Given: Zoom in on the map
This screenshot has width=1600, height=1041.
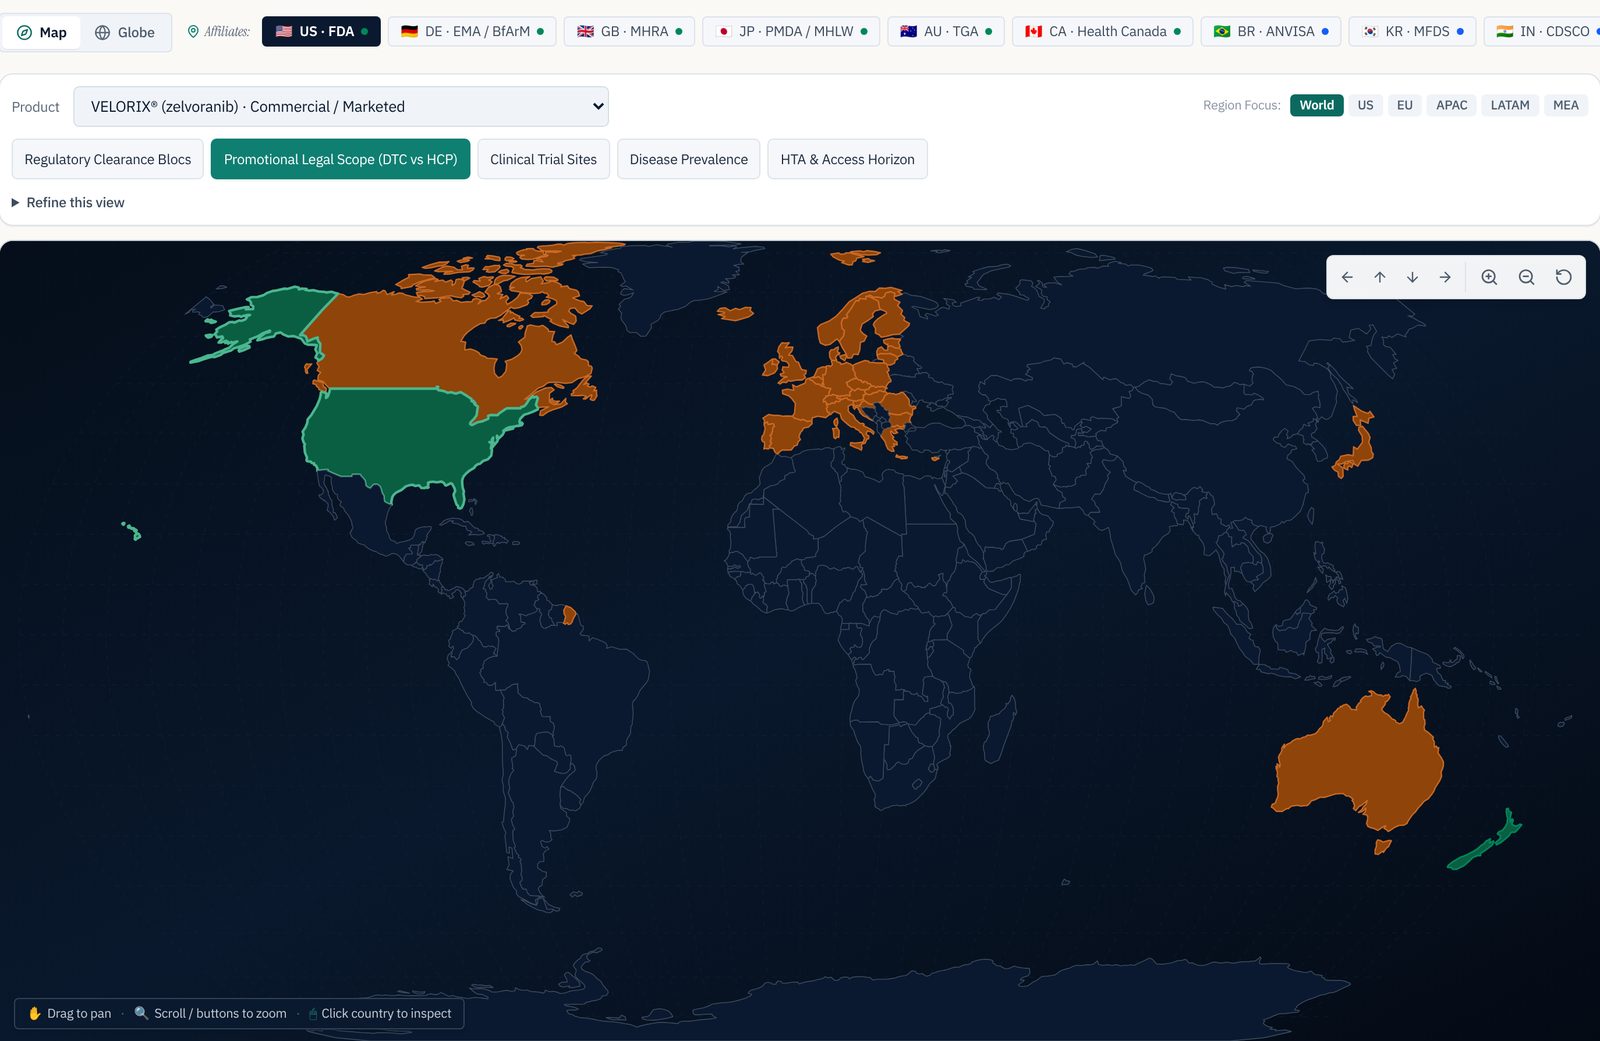Looking at the screenshot, I should coord(1489,278).
